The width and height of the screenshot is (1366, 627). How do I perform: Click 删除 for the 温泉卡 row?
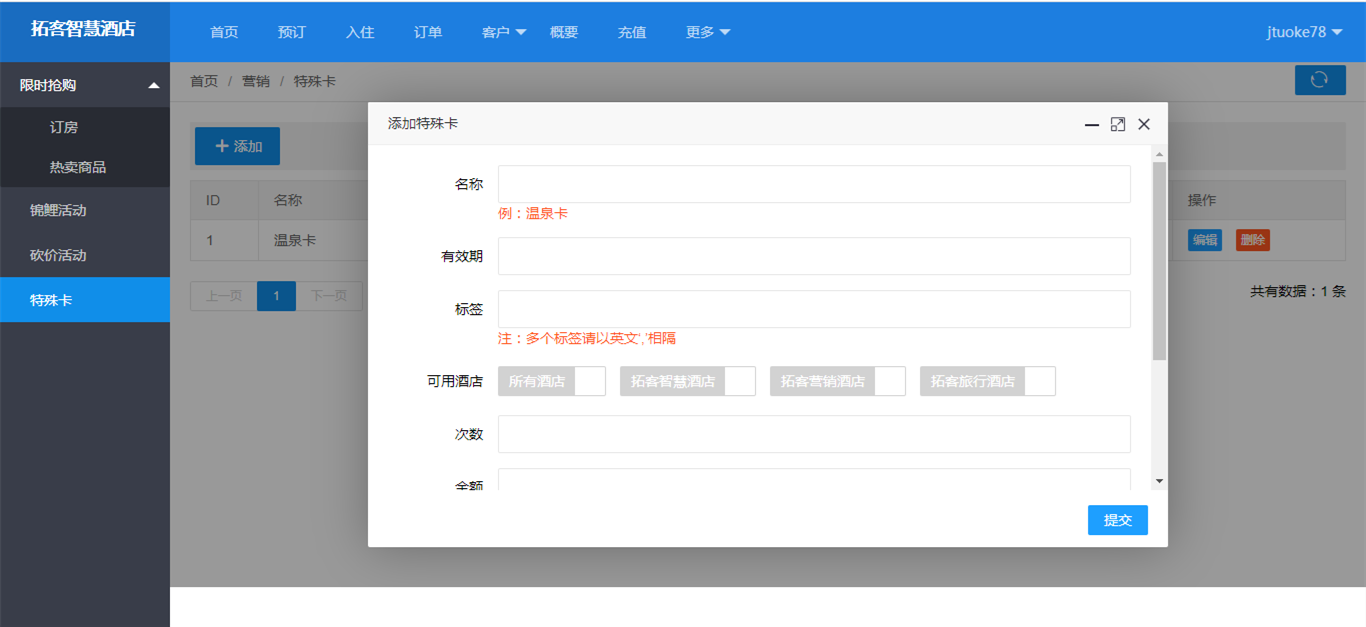point(1253,240)
